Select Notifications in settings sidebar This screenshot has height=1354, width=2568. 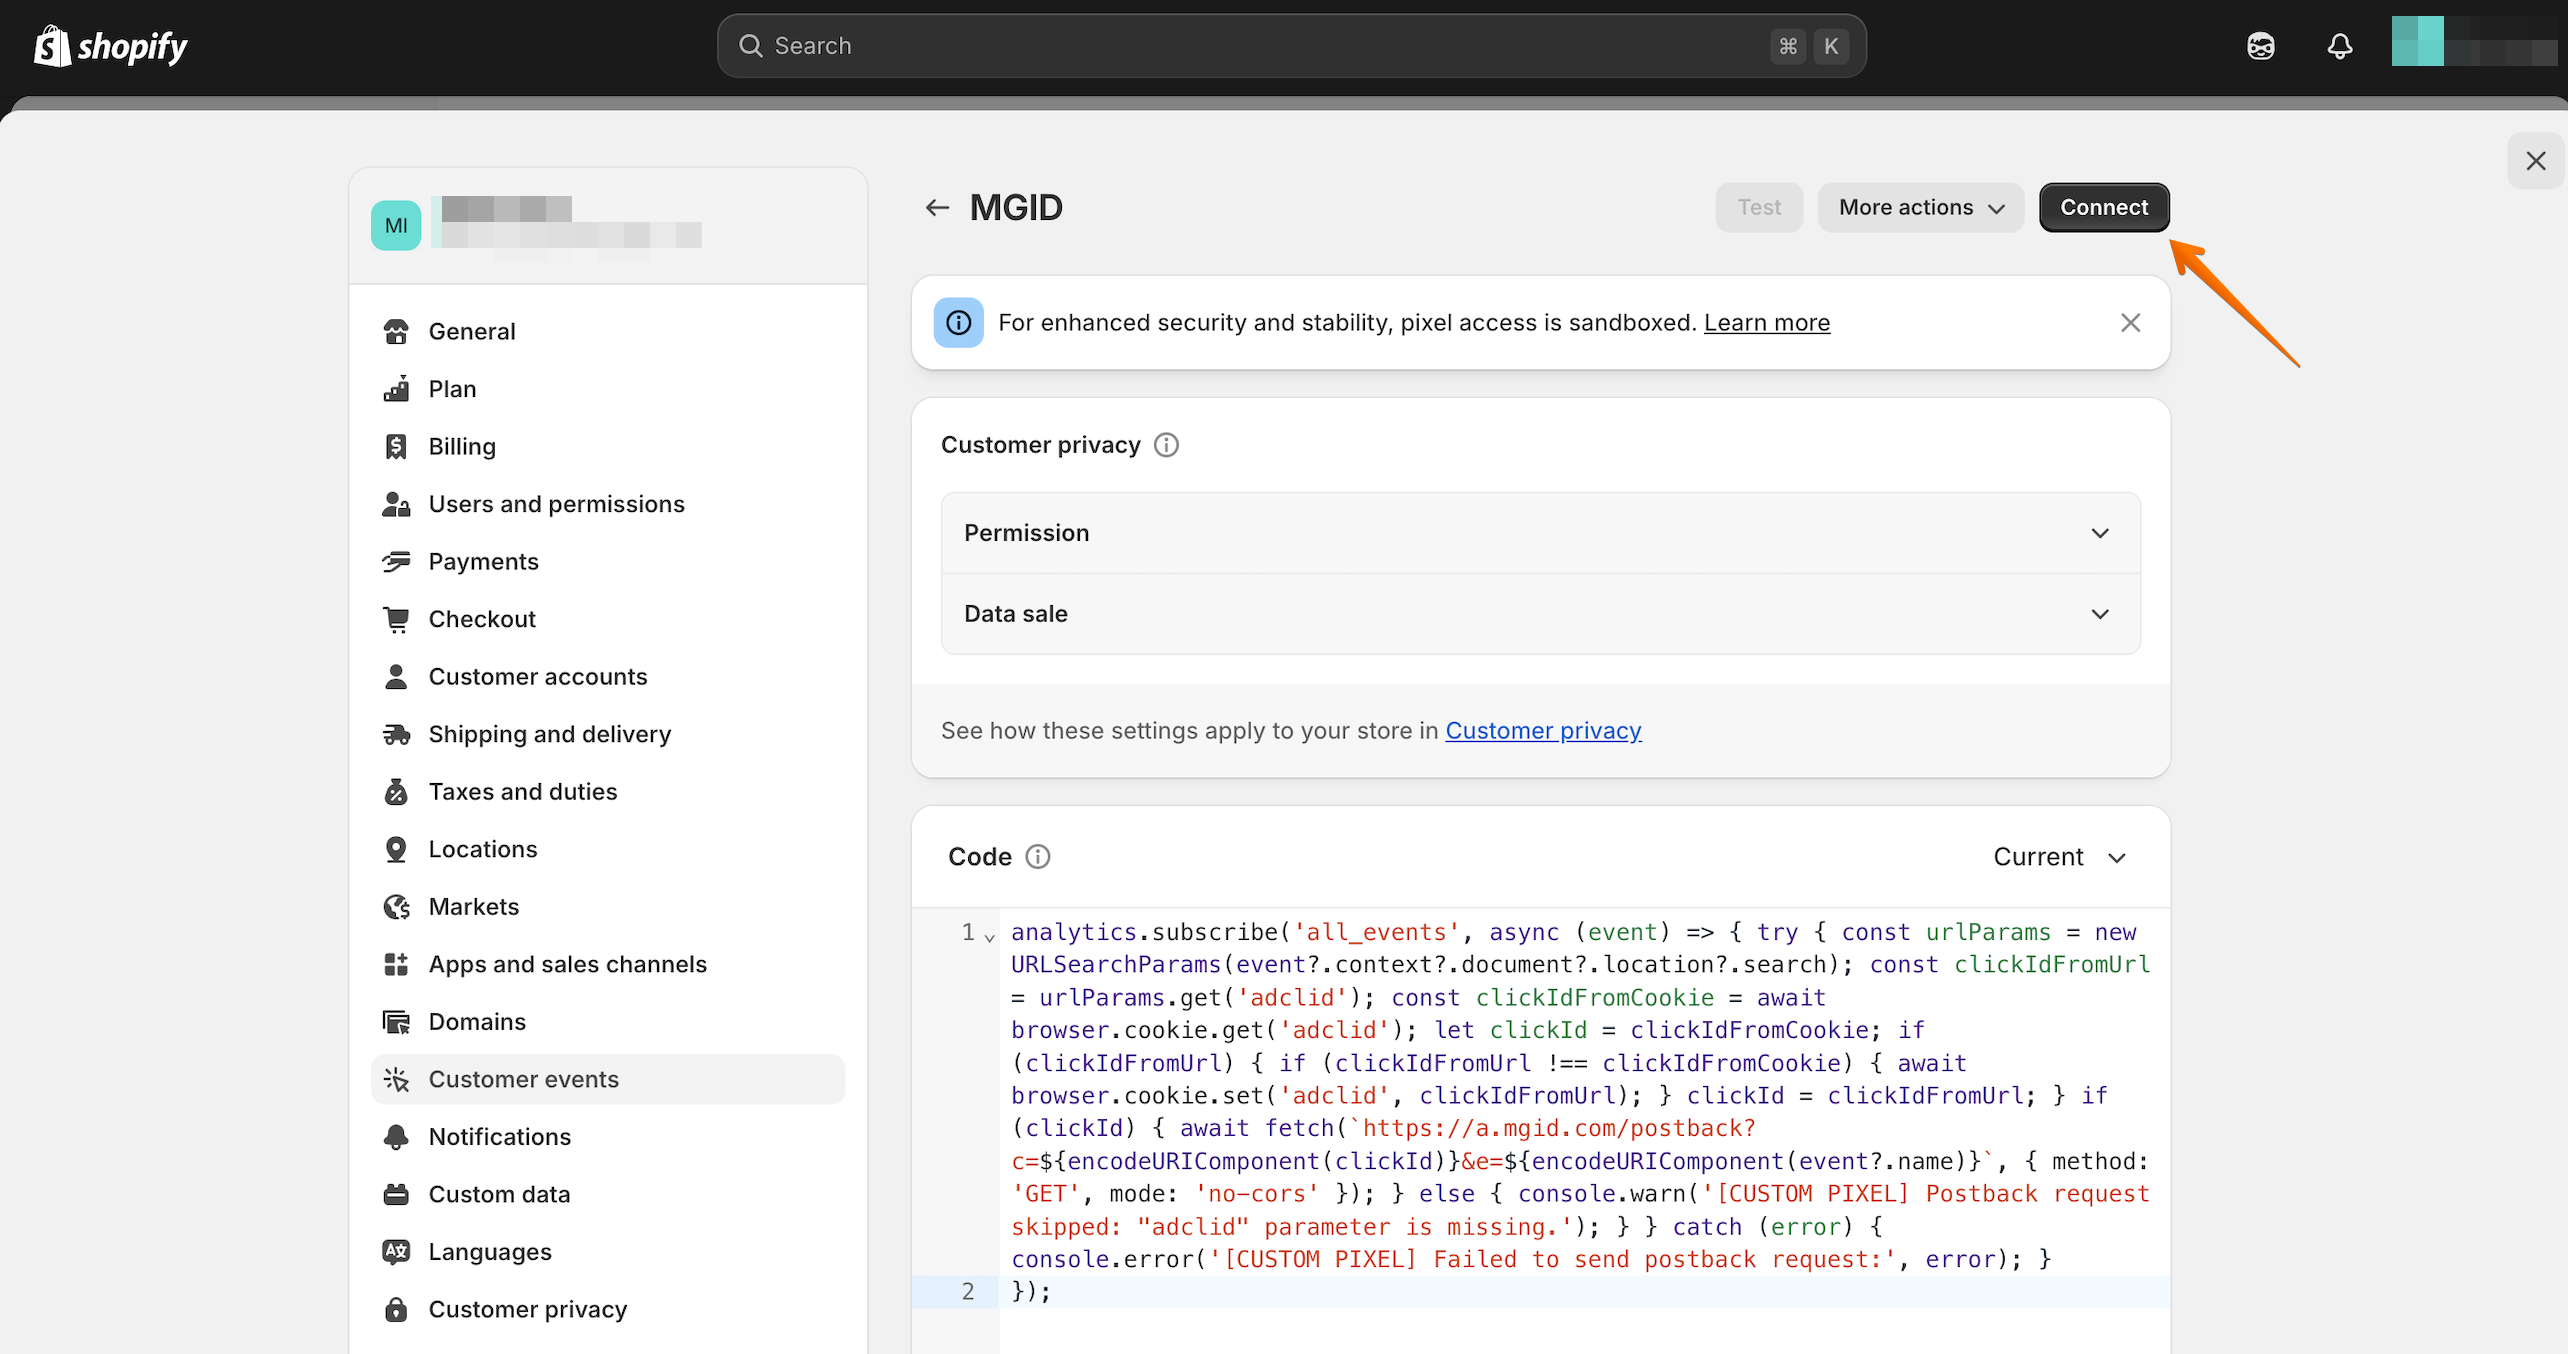(499, 1137)
